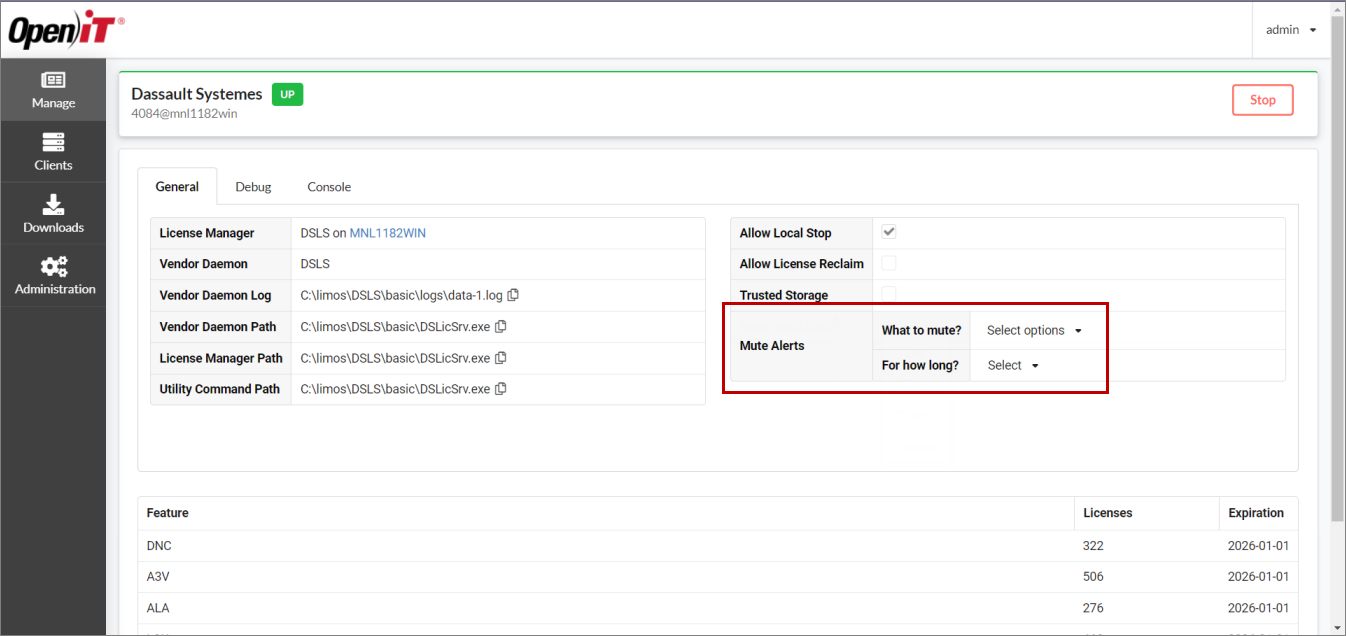Click the DNC expiration date 2026-01-01
The width and height of the screenshot is (1346, 636).
point(1258,546)
